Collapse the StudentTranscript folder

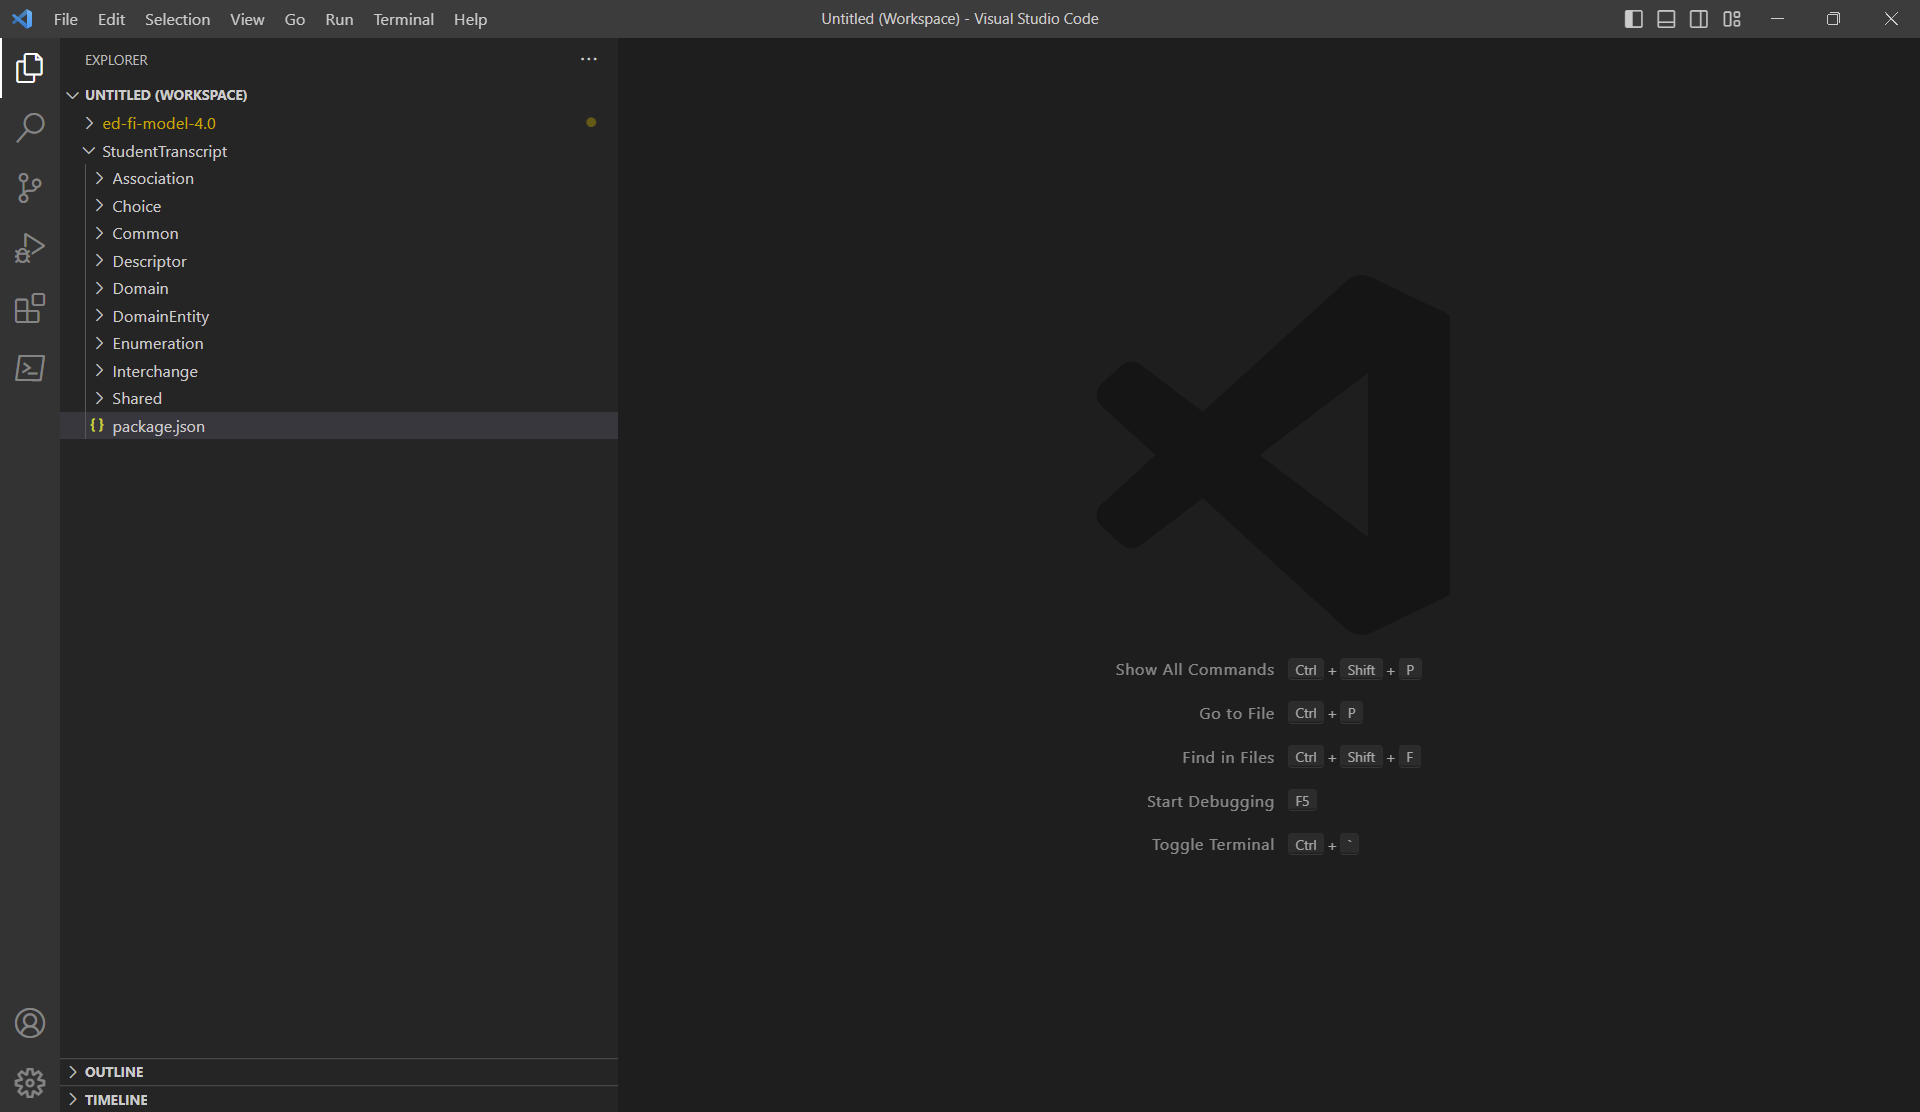(339, 151)
